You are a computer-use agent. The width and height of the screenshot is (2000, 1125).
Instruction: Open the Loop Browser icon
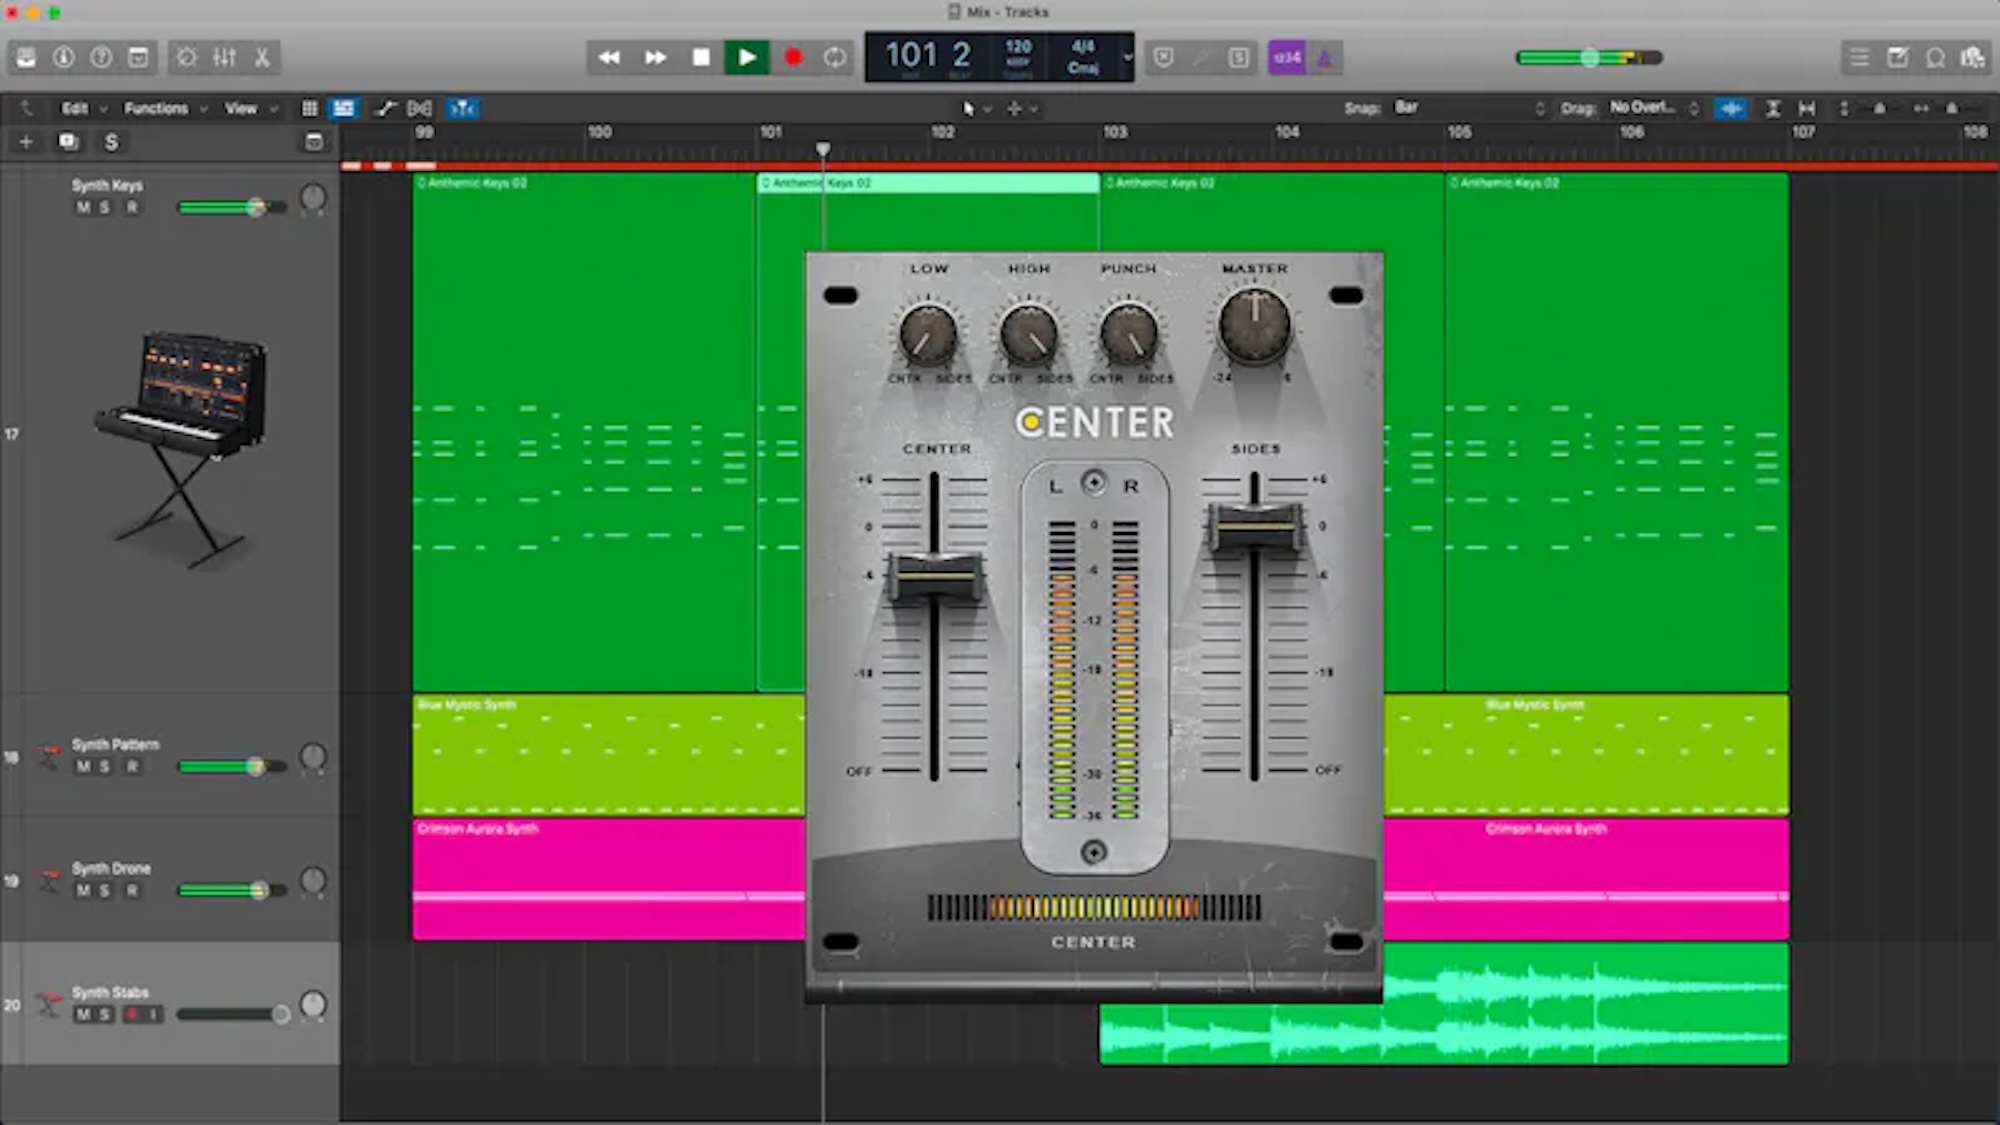[1935, 57]
